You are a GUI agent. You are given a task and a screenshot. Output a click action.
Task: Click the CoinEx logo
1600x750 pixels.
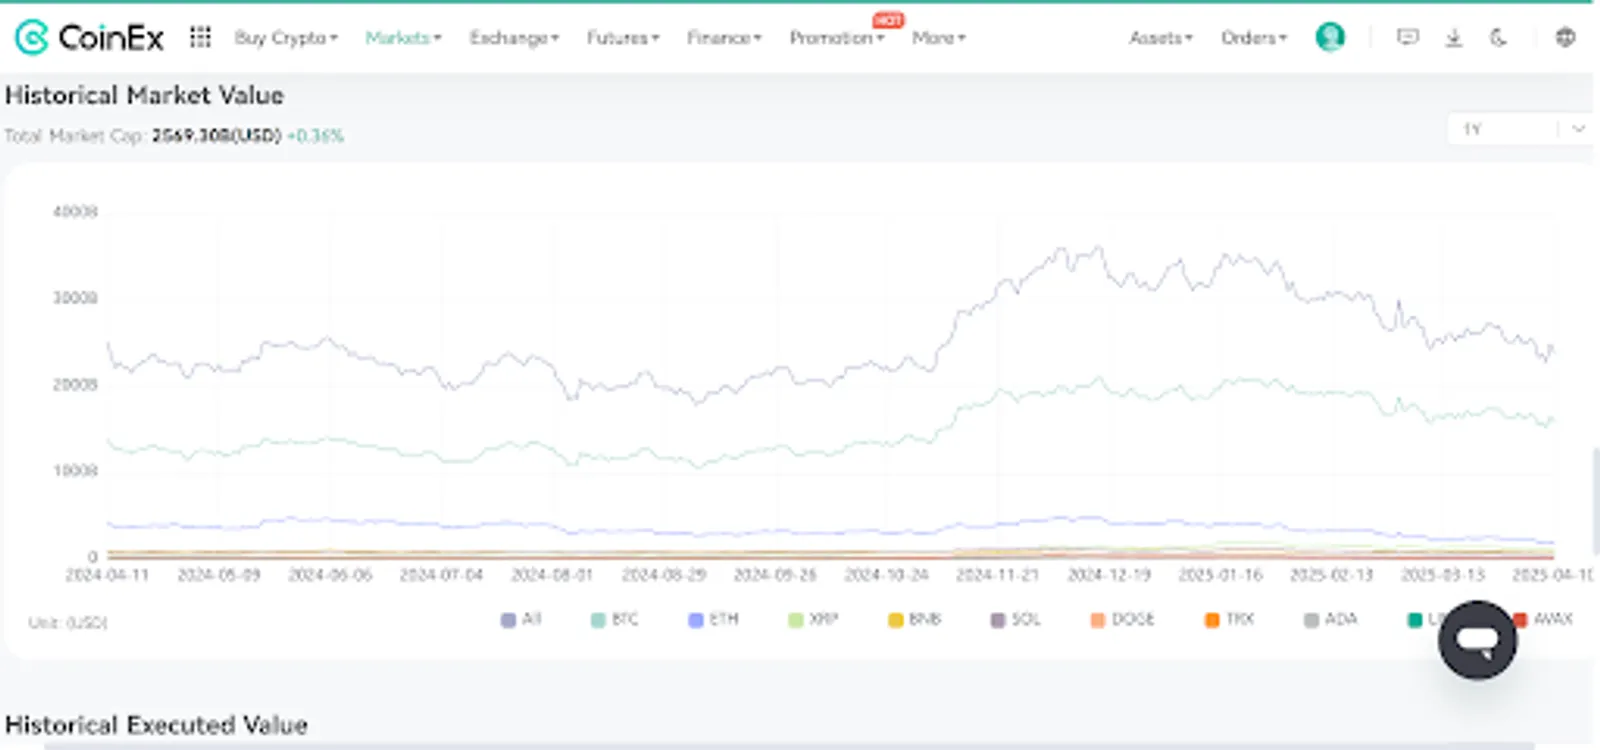click(x=89, y=38)
